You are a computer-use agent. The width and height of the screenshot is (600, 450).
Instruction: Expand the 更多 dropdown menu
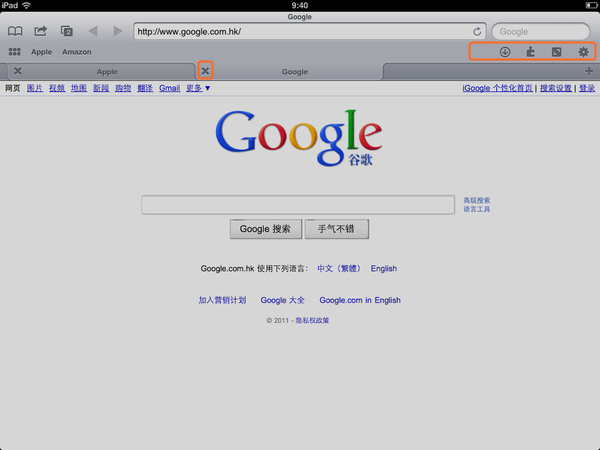click(x=198, y=88)
